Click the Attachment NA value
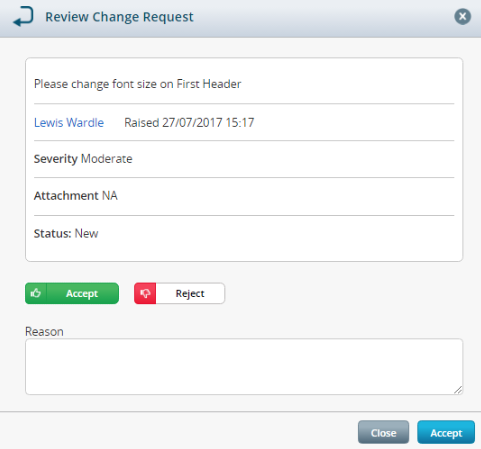Screen dimensions: 481x449 [110, 196]
